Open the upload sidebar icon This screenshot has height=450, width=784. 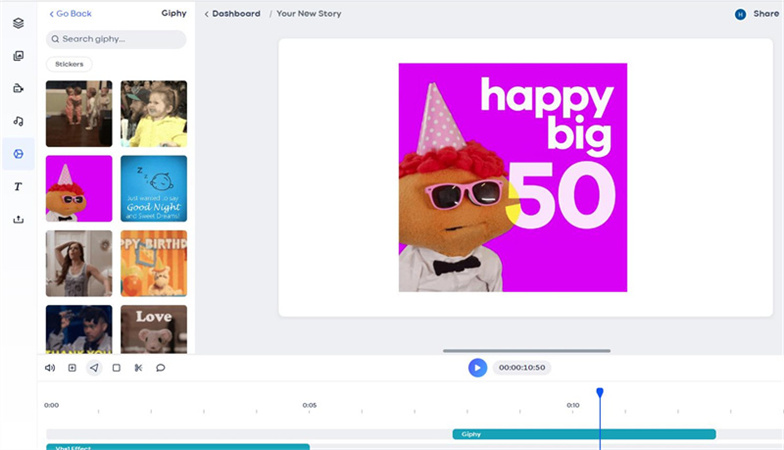pos(18,219)
